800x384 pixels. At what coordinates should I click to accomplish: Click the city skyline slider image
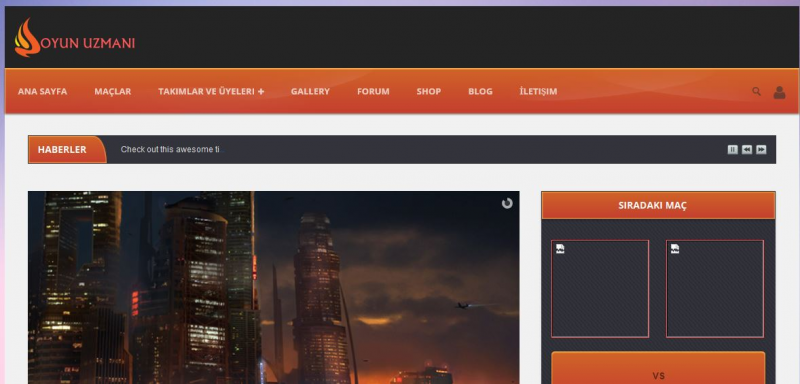click(273, 288)
